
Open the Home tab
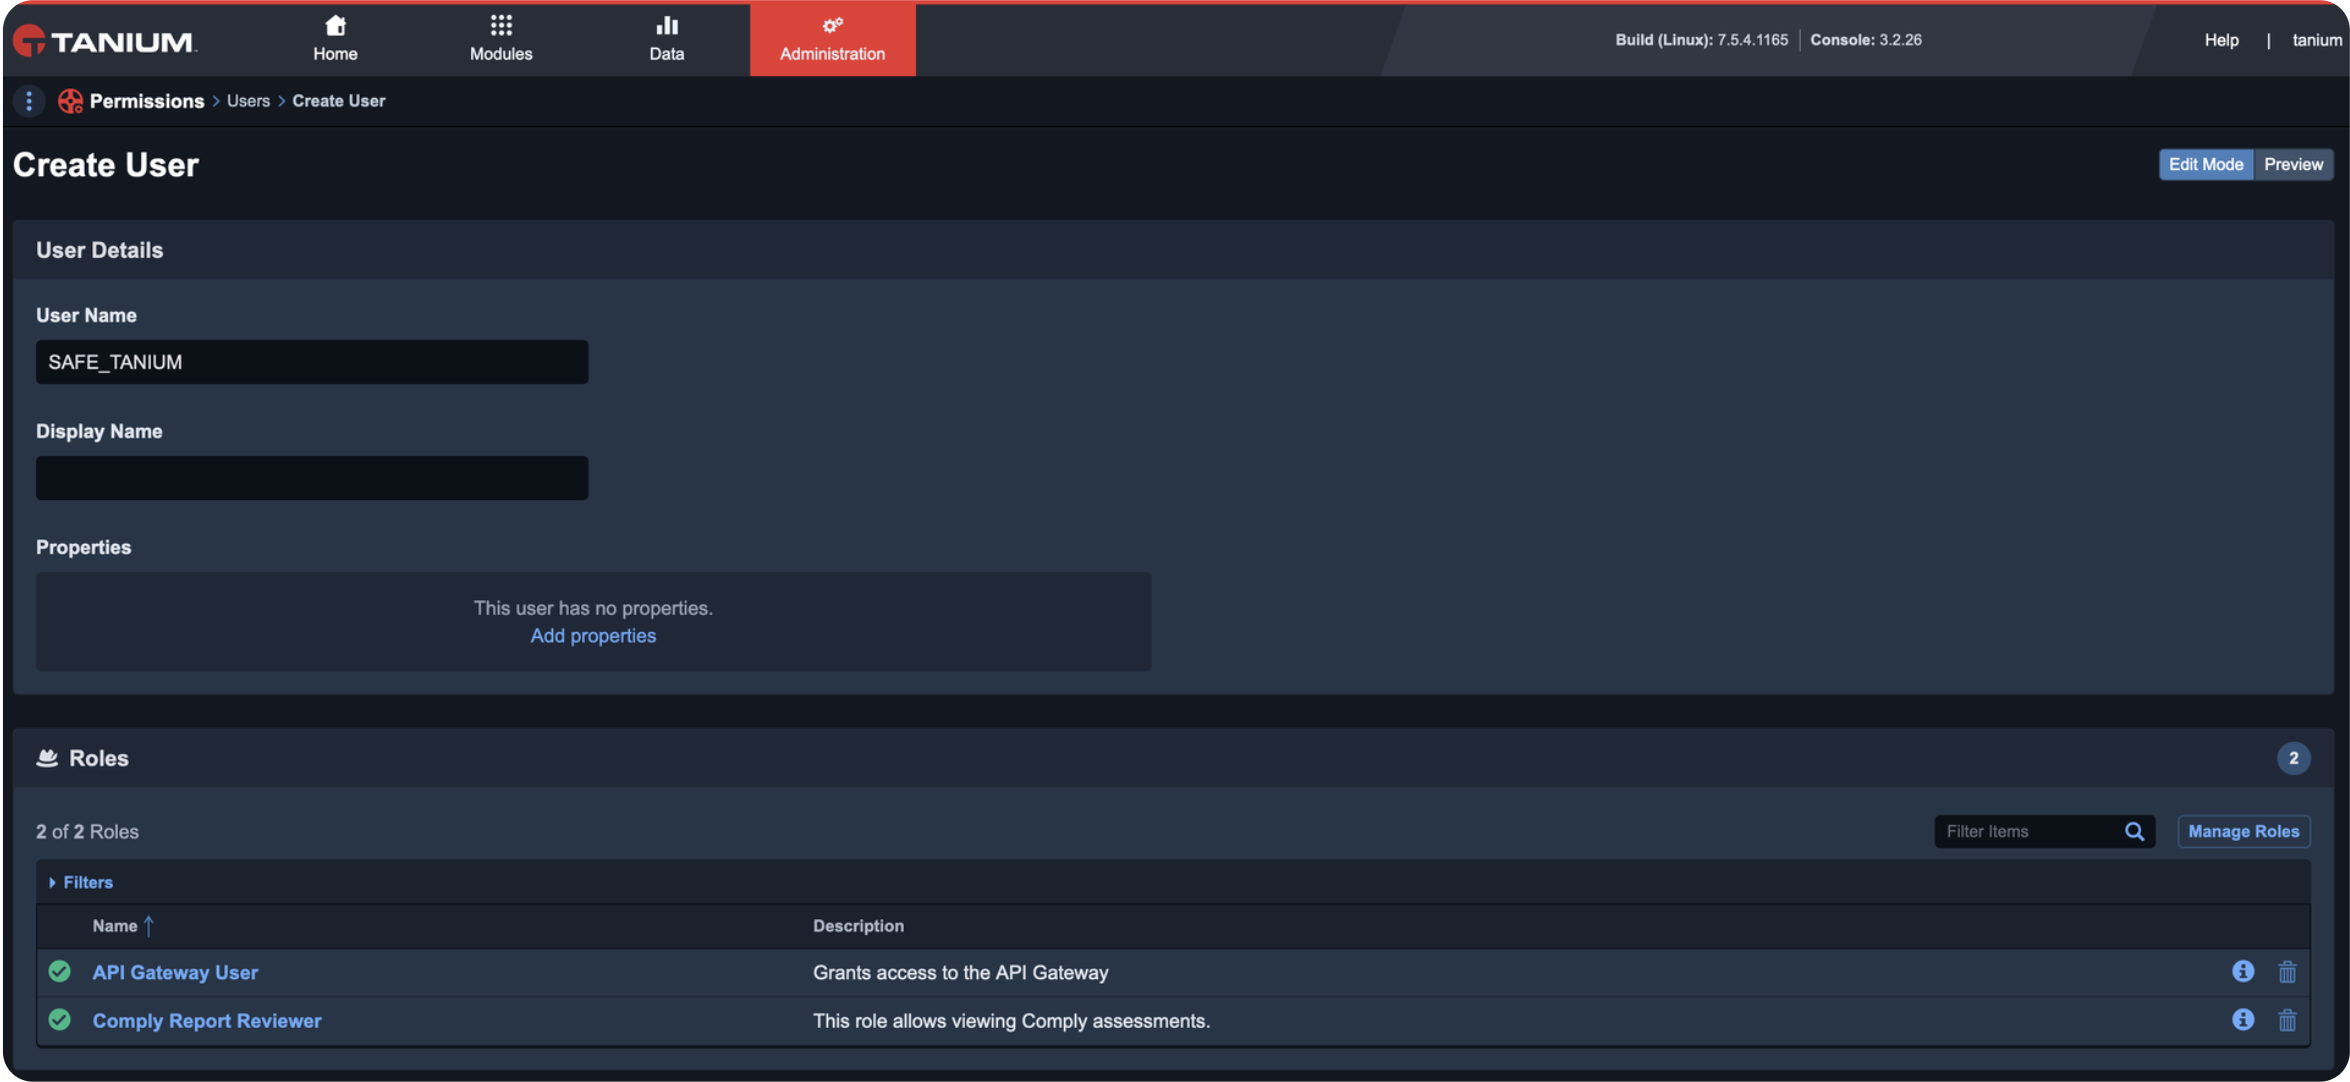[335, 39]
